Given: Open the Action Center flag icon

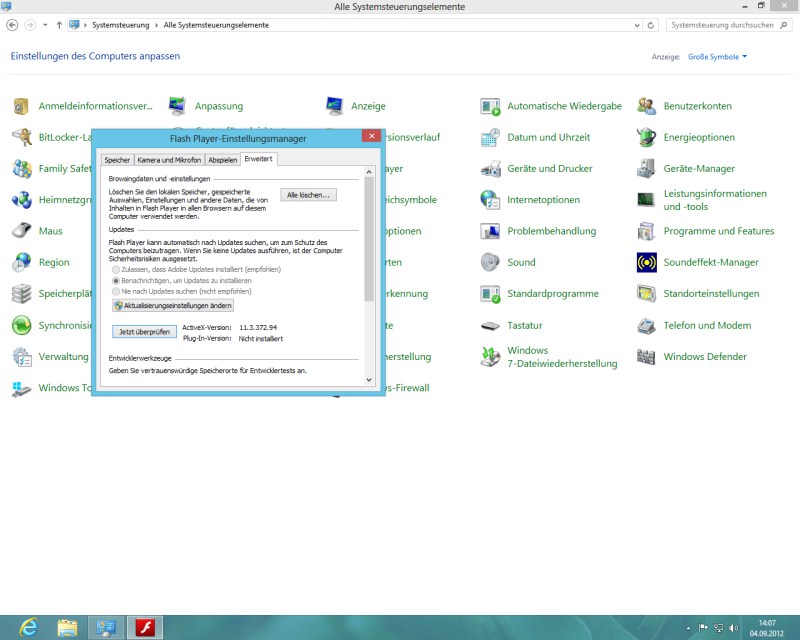Looking at the screenshot, I should tap(703, 628).
